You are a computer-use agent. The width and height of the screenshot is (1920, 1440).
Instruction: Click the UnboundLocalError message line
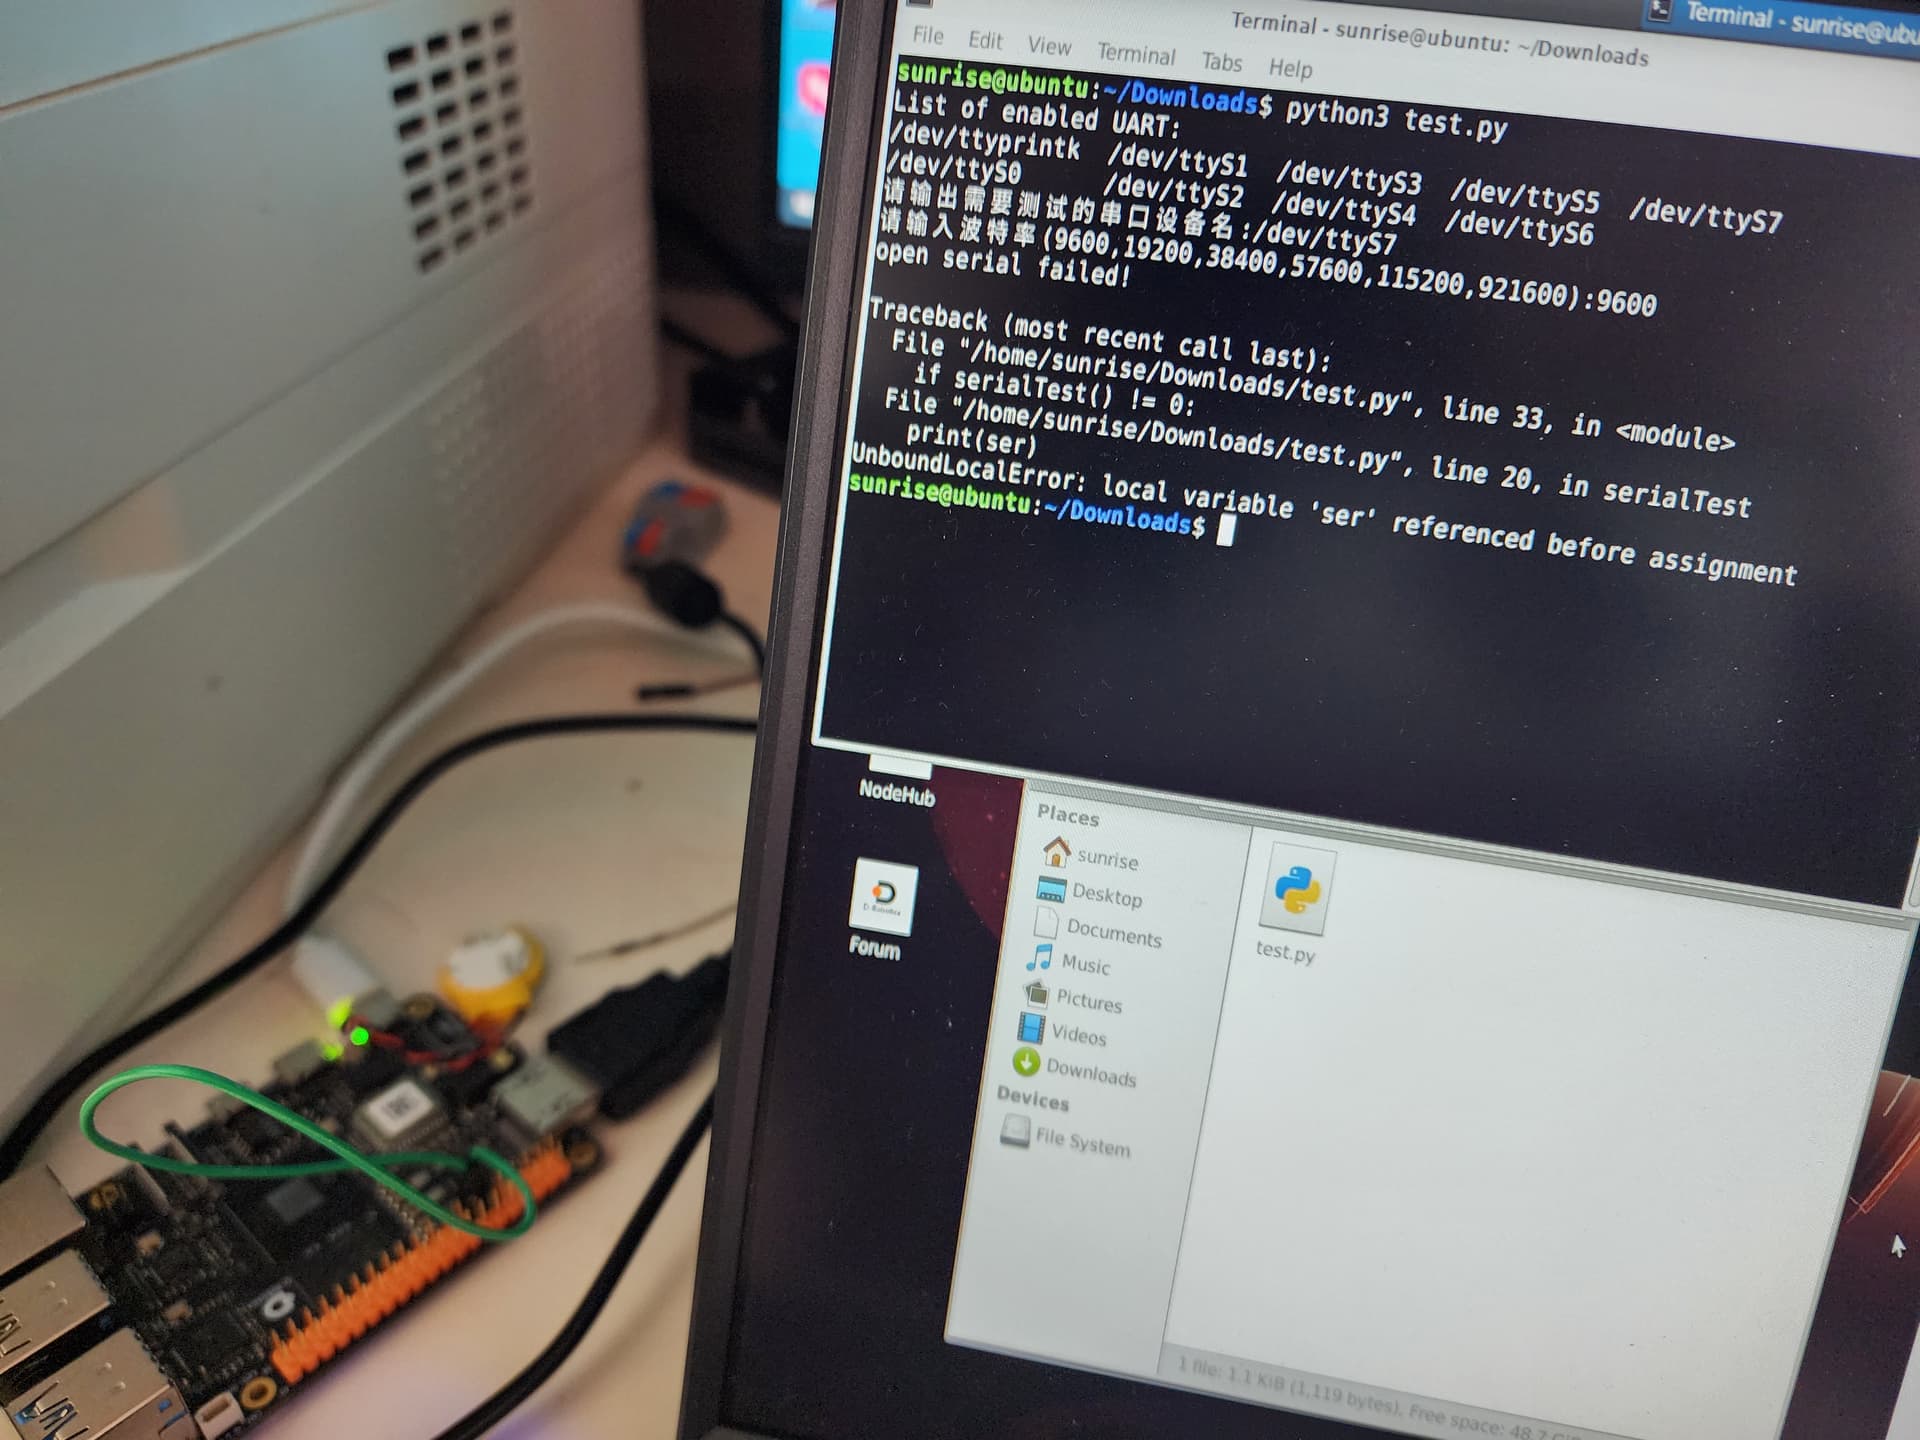pos(1323,516)
